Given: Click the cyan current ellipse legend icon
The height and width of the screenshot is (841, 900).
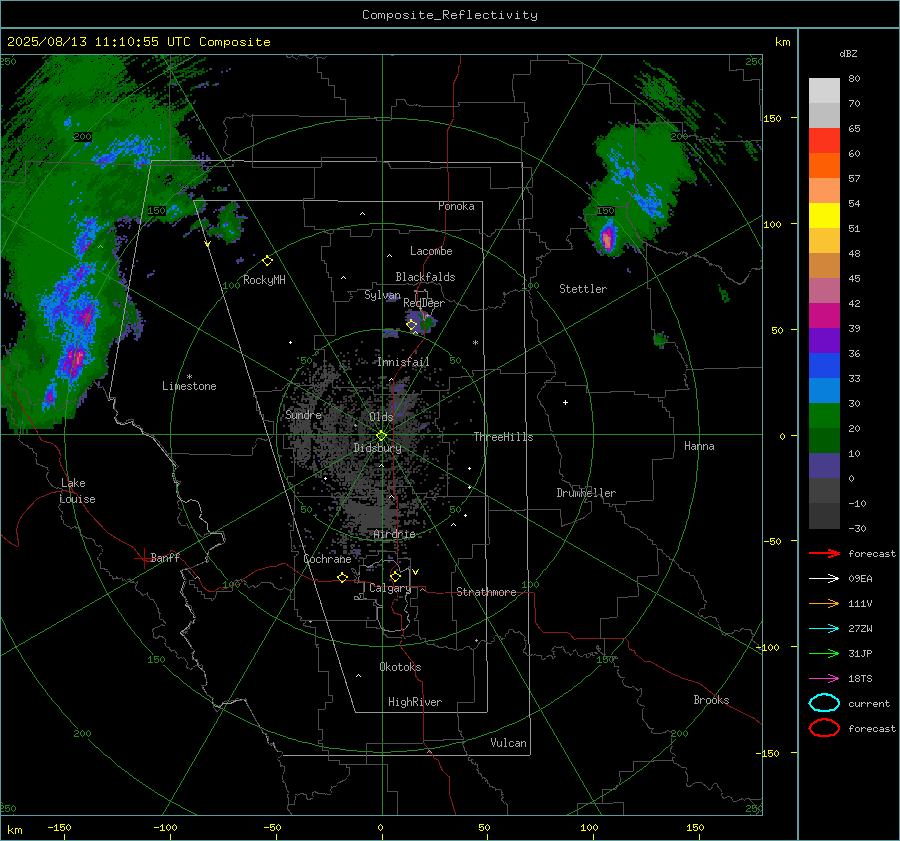Looking at the screenshot, I should [x=824, y=703].
